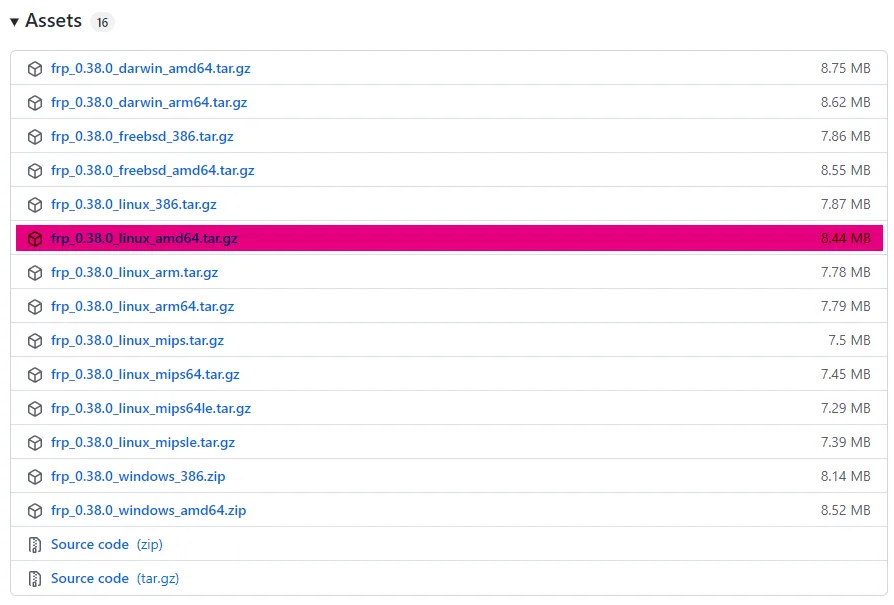Screen dimensions: 894x605
Task: Click package icon beside darwin_amd64 tarball
Action: point(35,69)
